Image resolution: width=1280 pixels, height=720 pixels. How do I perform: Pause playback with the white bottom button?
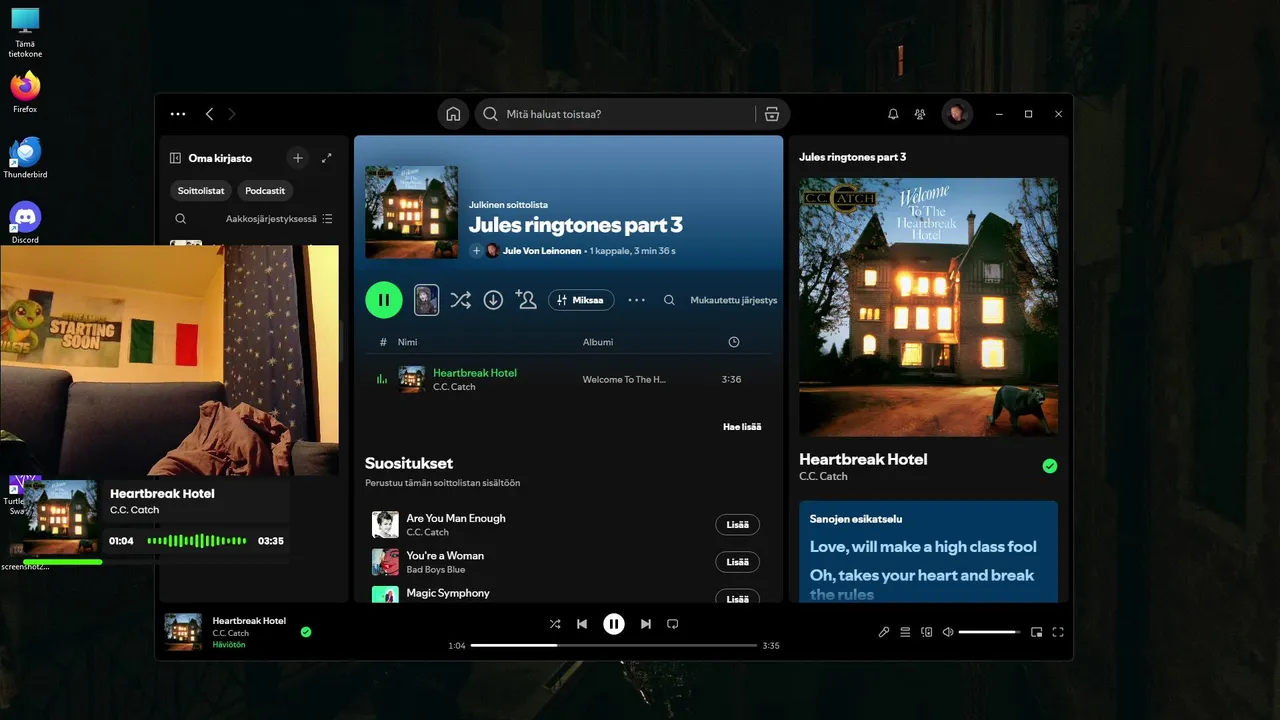[614, 624]
